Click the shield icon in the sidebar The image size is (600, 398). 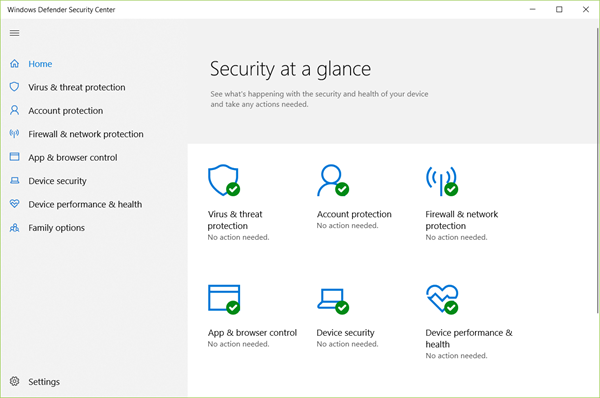click(x=15, y=87)
